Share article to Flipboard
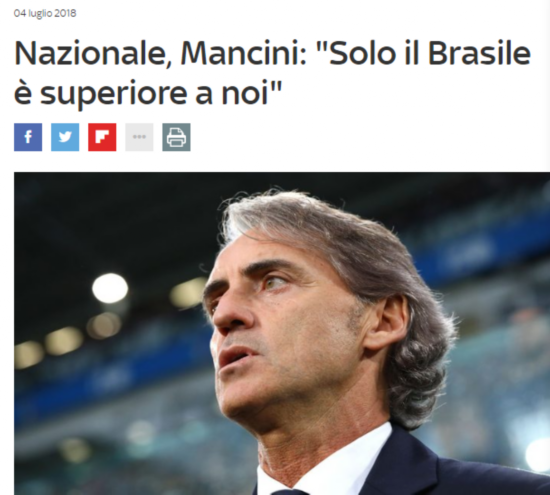Image resolution: width=550 pixels, height=495 pixels. (102, 137)
